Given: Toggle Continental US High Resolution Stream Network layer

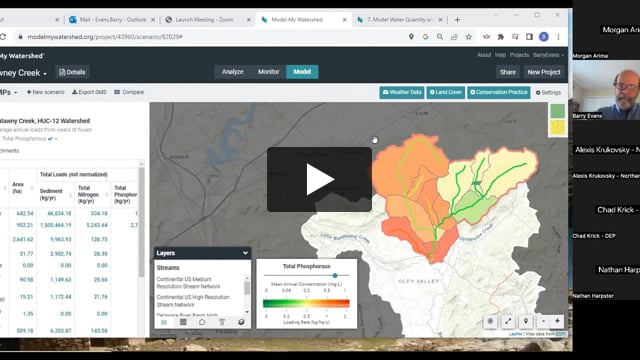Looking at the screenshot, I should 193,301.
